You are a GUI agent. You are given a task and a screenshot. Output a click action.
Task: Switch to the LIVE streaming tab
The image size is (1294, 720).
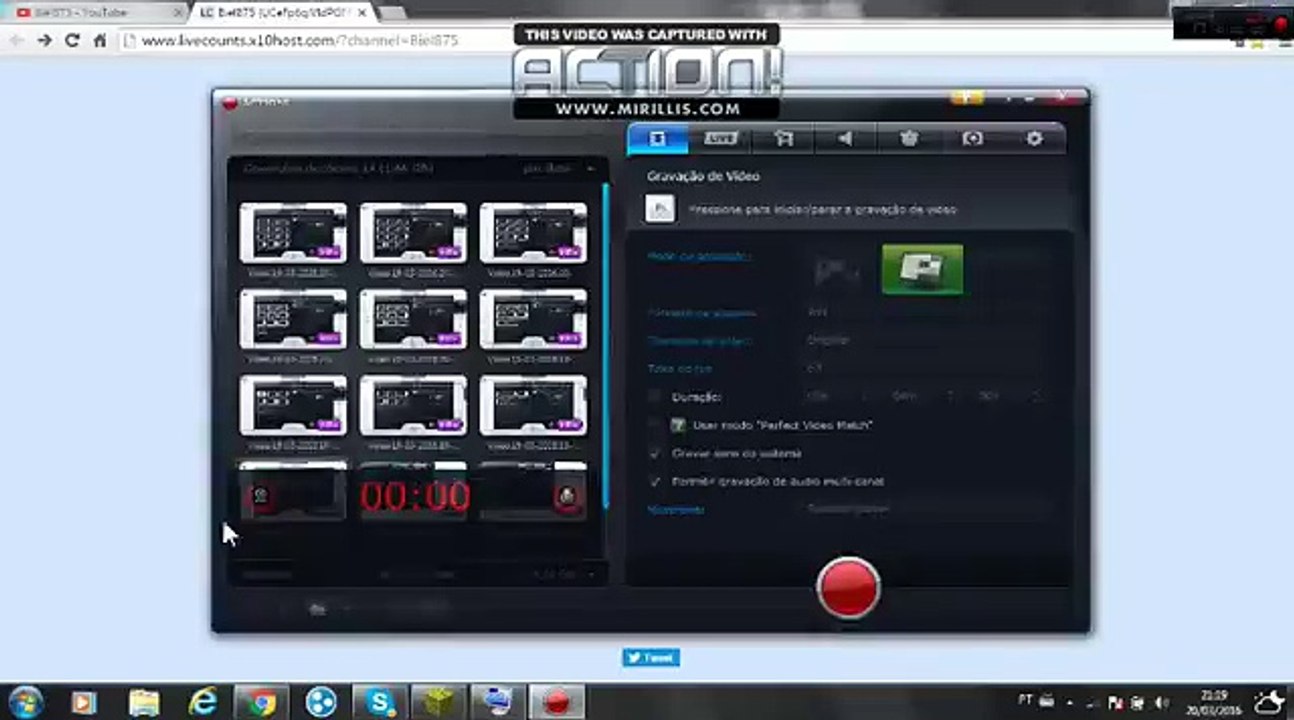click(720, 139)
